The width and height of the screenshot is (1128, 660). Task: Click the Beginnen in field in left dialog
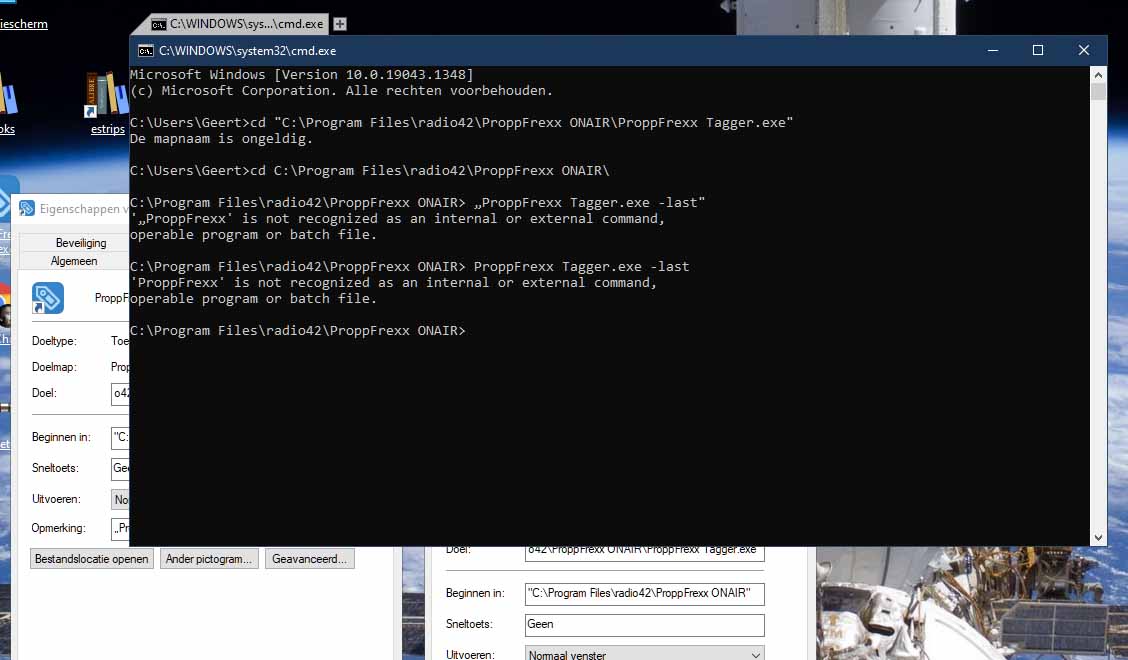click(x=120, y=438)
